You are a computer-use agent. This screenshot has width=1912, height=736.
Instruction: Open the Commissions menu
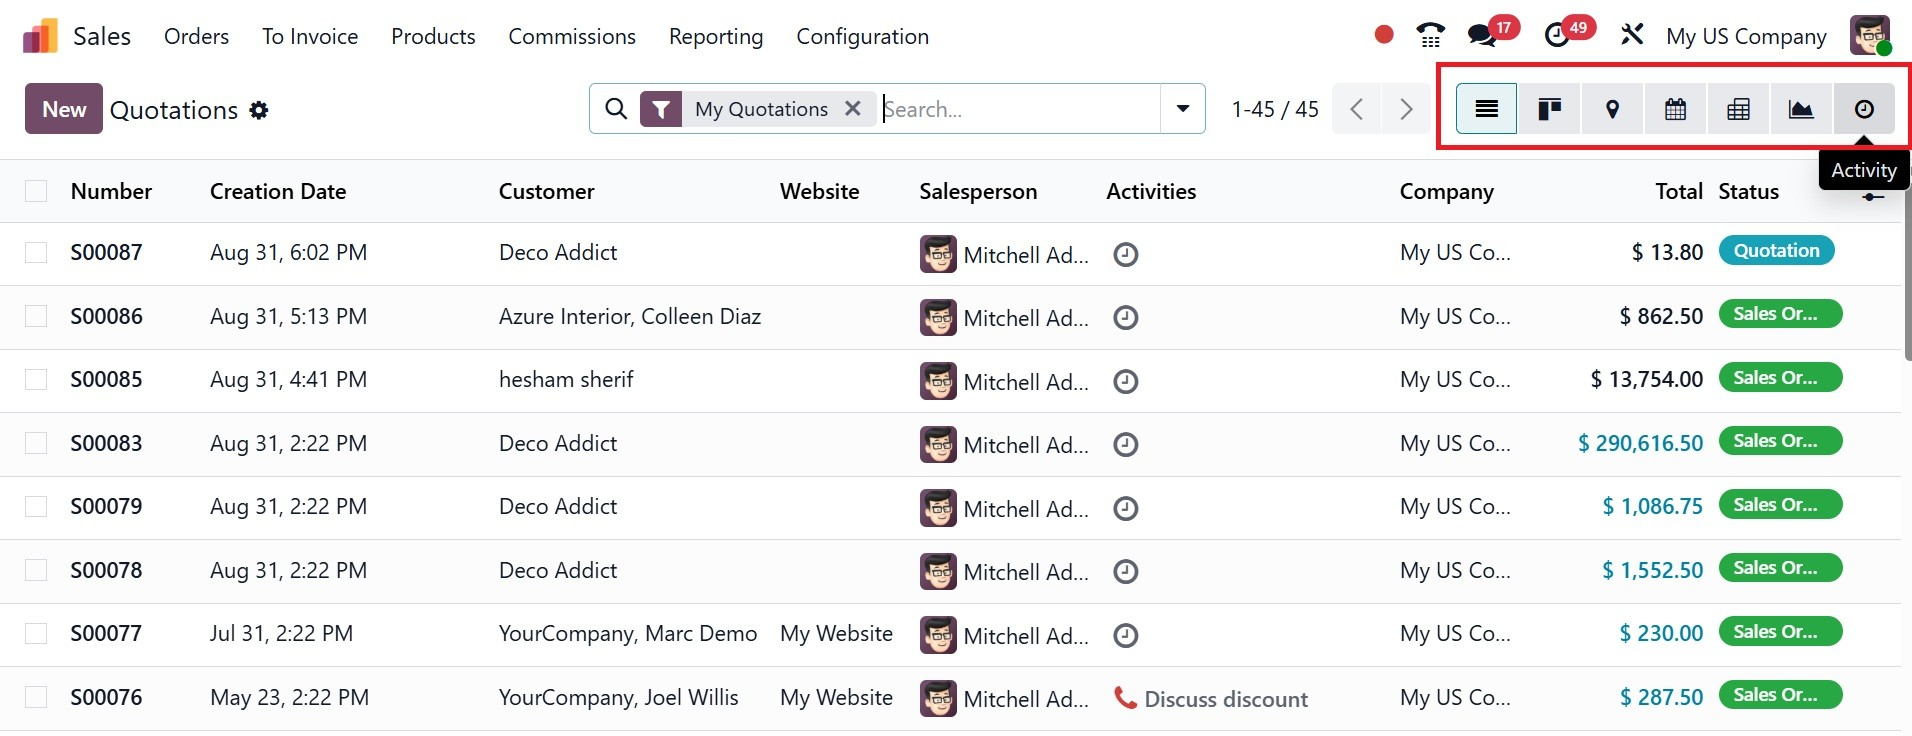click(x=571, y=37)
